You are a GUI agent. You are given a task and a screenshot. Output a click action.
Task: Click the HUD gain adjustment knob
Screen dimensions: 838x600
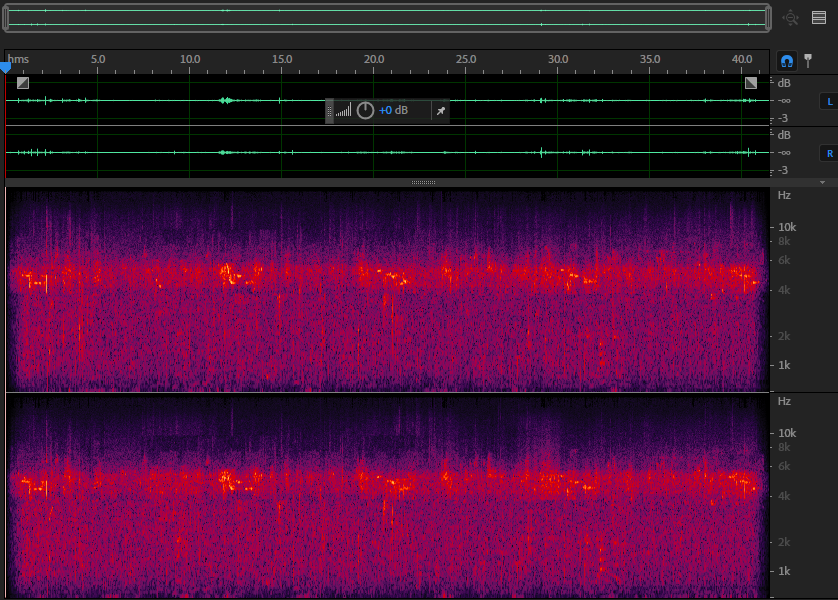click(x=366, y=111)
